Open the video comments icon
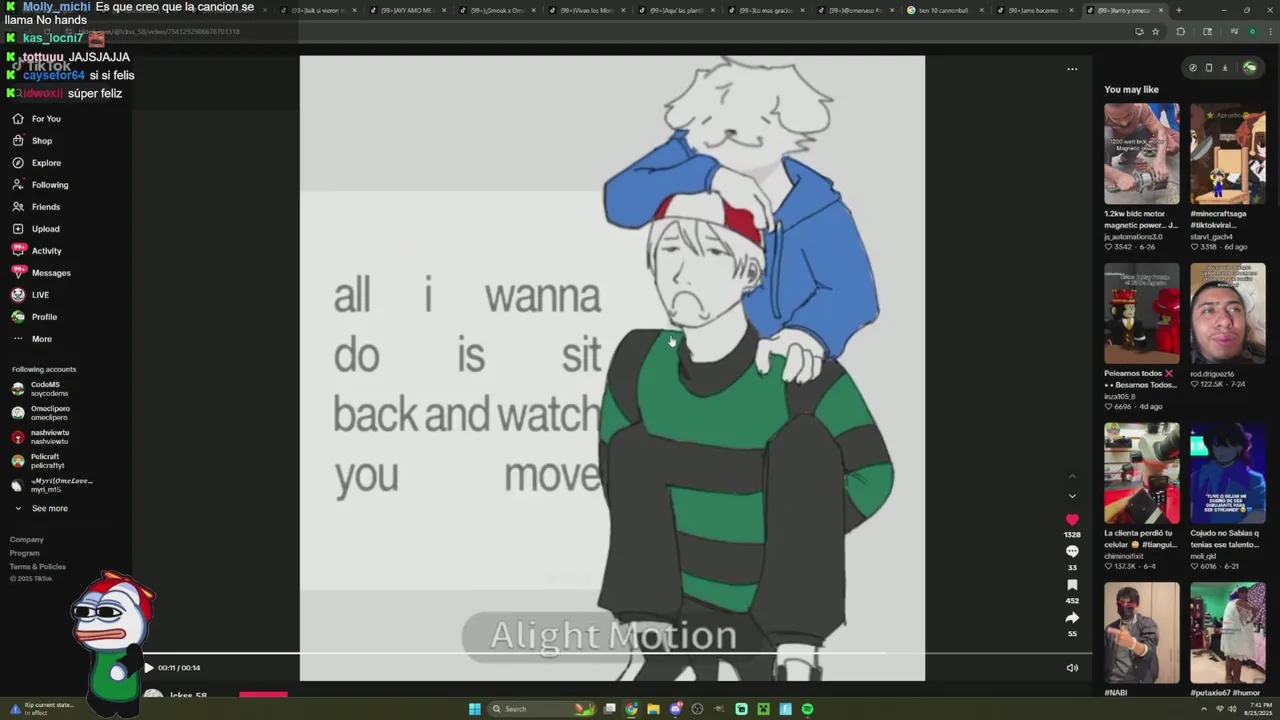Screen dimensions: 1280x720 (1072, 551)
